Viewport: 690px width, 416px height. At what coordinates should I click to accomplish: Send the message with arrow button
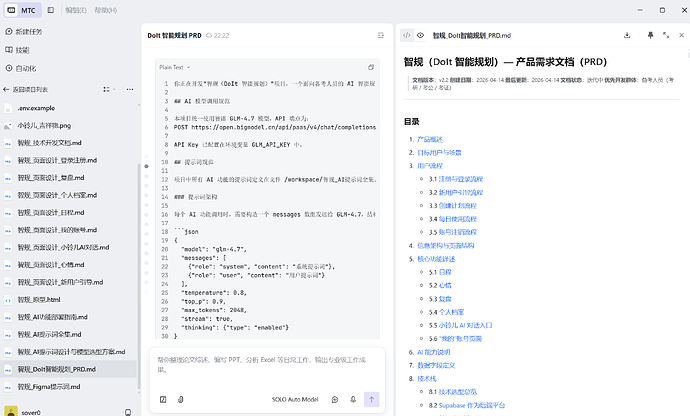pyautogui.click(x=371, y=400)
